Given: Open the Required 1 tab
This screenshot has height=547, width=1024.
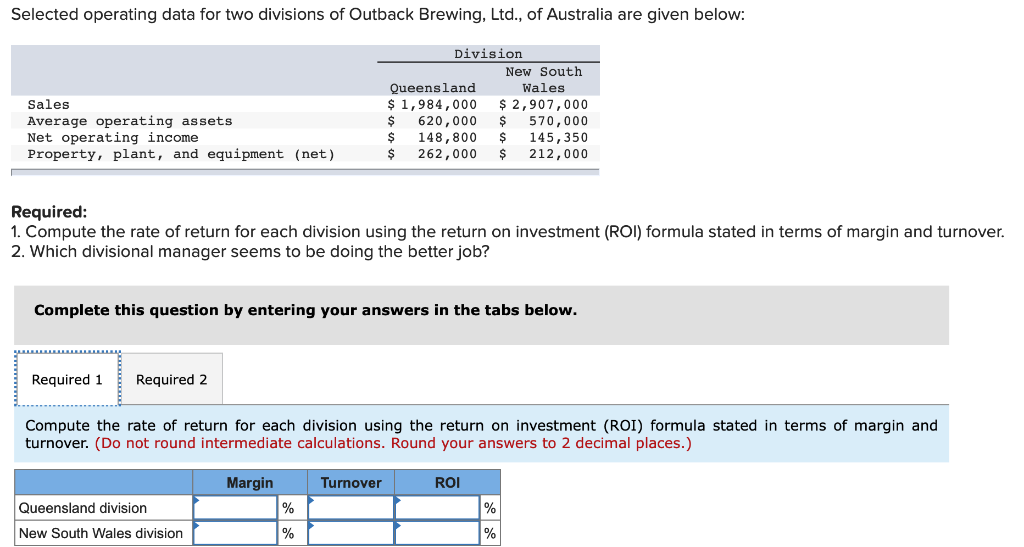Looking at the screenshot, I should [x=67, y=379].
